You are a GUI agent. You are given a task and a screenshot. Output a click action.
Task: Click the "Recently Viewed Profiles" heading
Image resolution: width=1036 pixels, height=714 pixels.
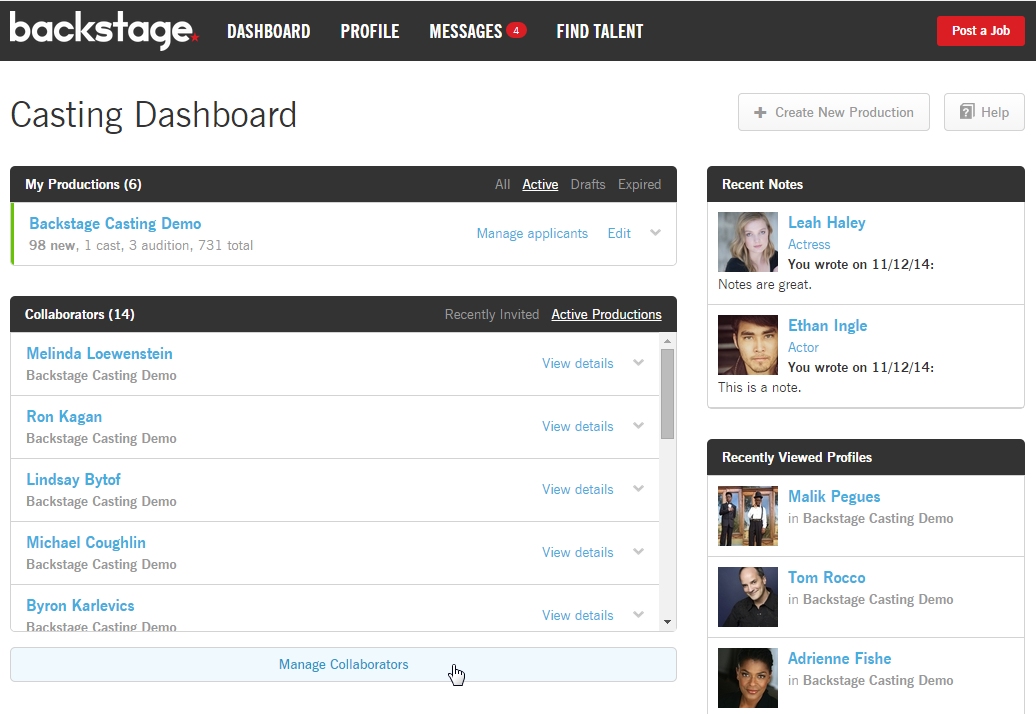tap(797, 457)
